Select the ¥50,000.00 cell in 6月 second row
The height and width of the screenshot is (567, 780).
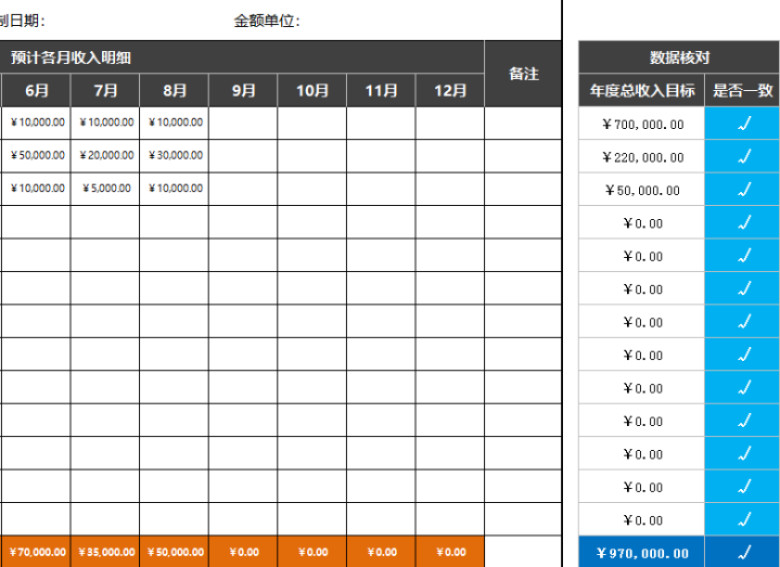click(x=36, y=156)
